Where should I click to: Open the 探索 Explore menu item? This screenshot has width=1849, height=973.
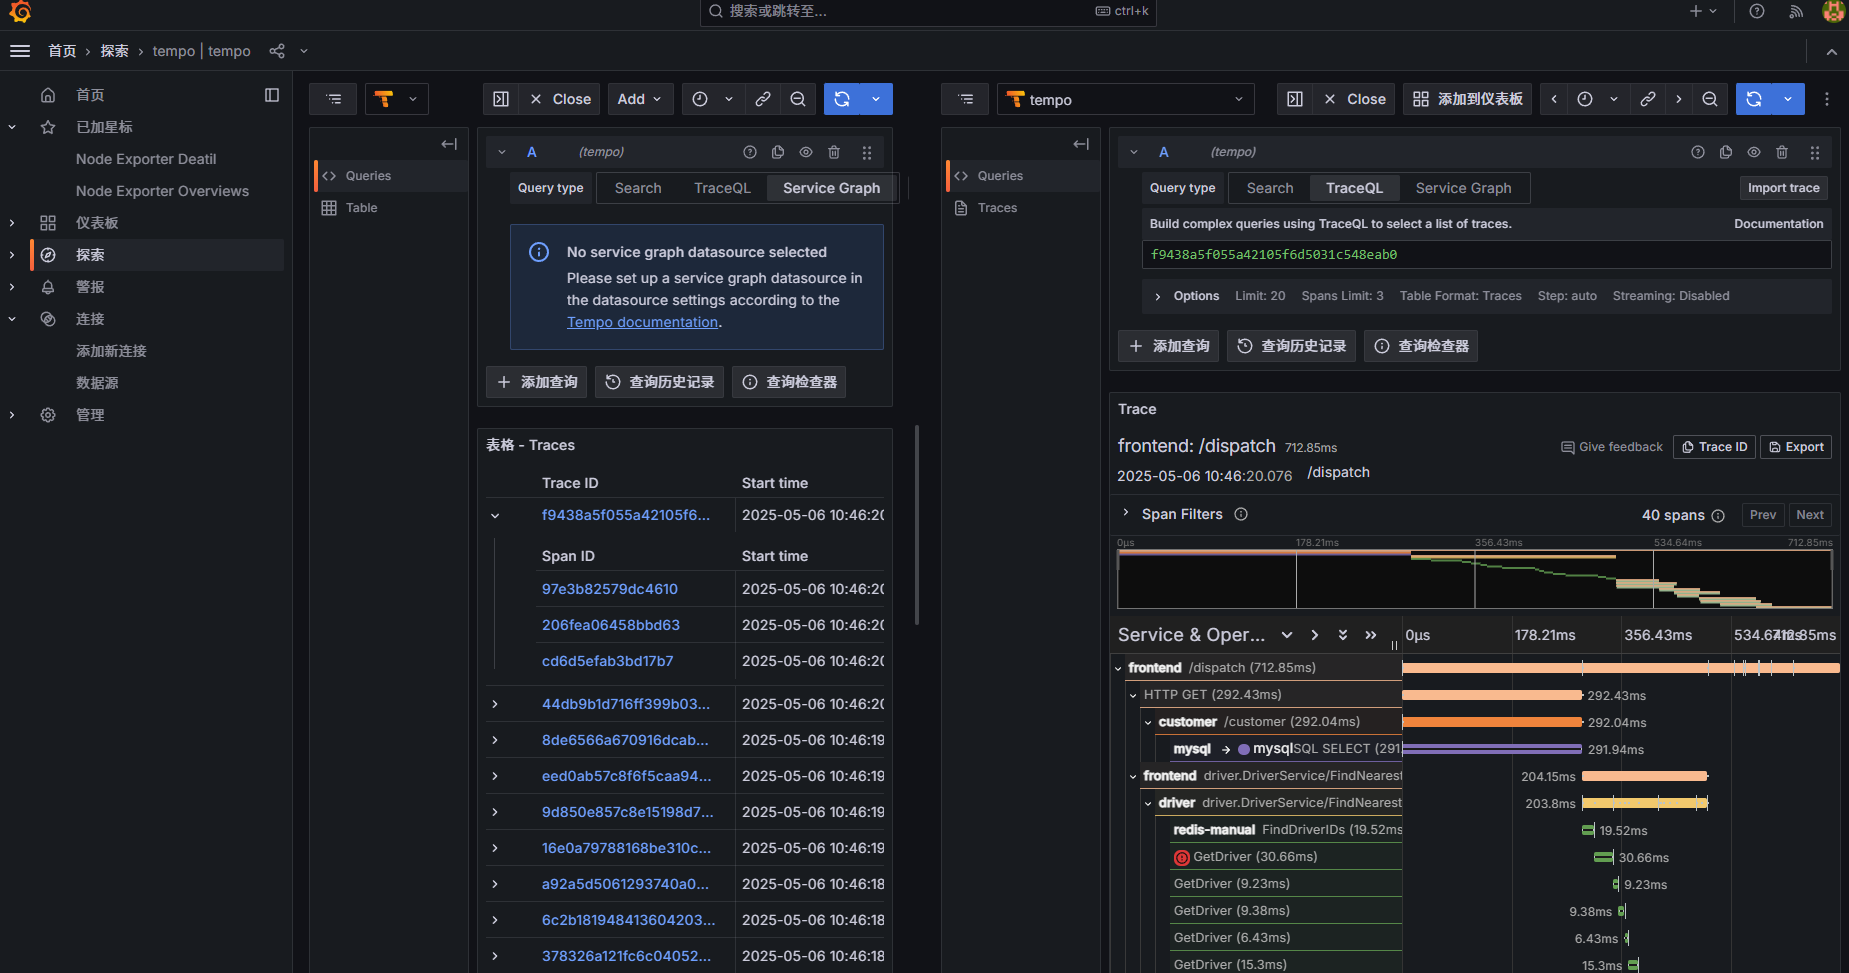click(90, 255)
